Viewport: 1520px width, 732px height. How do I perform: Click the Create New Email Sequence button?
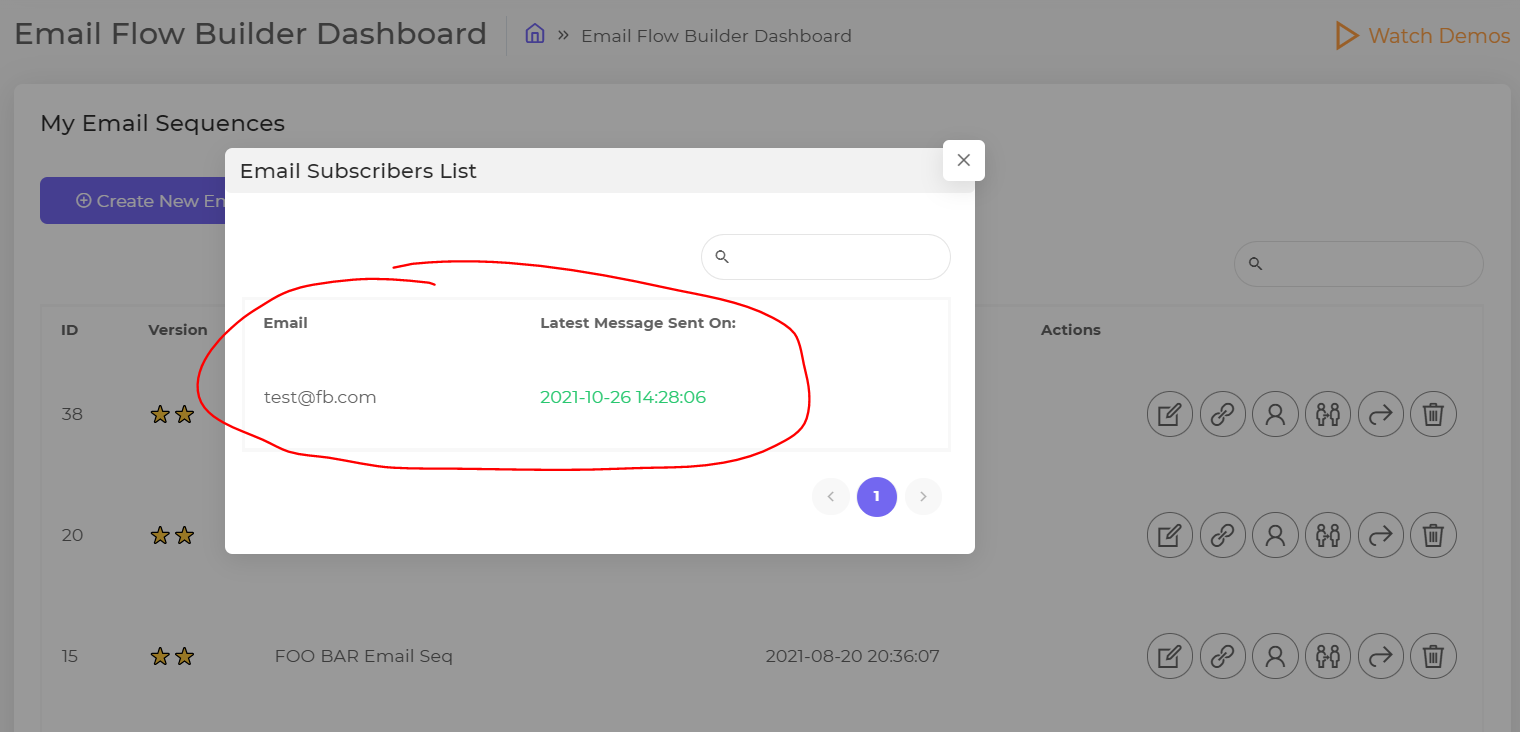click(x=133, y=201)
